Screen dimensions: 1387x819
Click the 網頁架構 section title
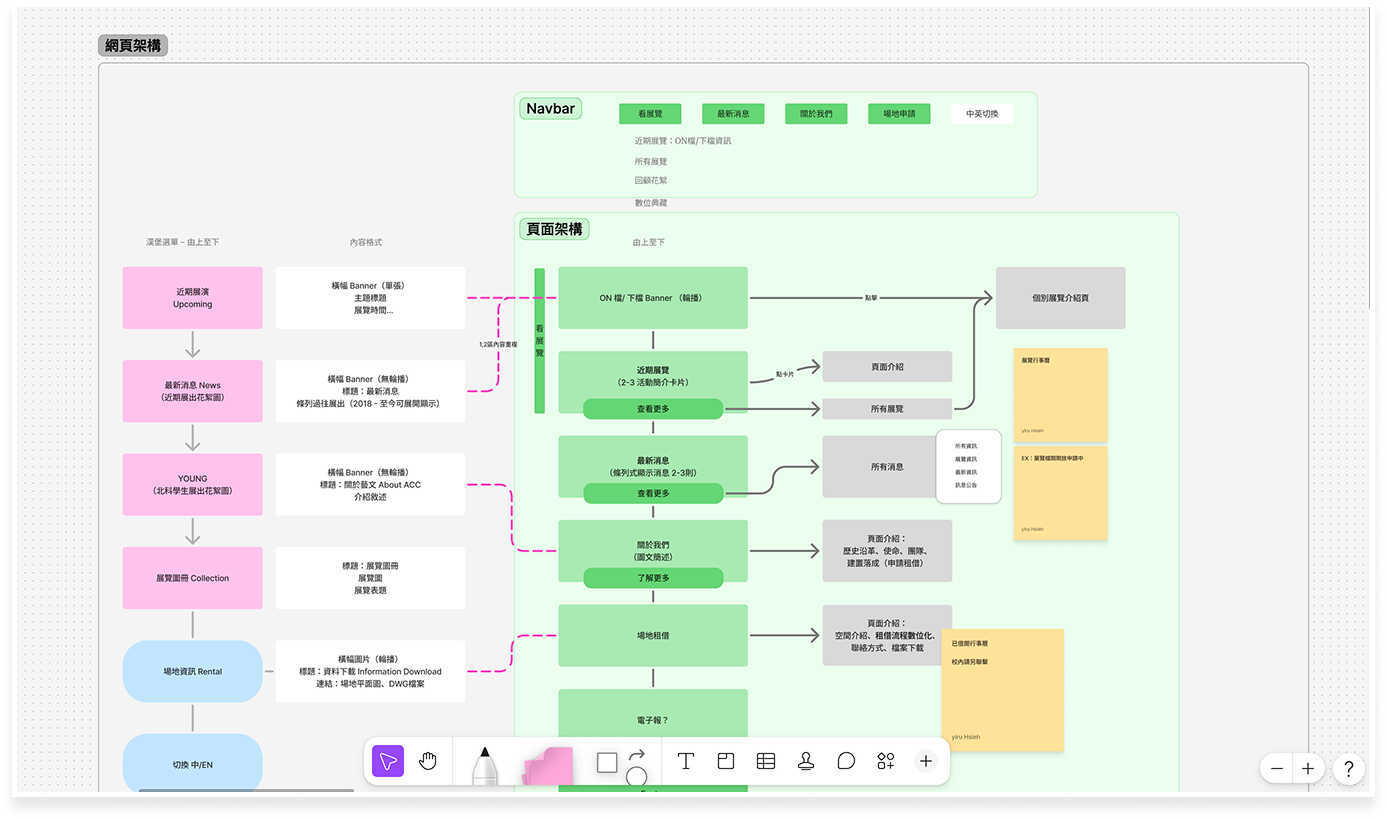[133, 46]
